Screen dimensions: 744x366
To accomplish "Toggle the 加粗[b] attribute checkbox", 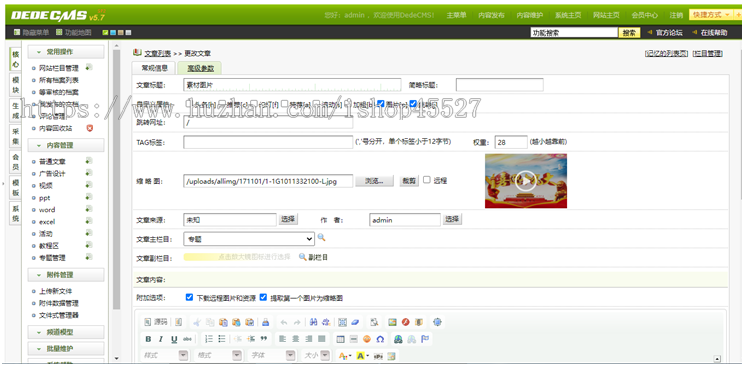I will pos(348,103).
